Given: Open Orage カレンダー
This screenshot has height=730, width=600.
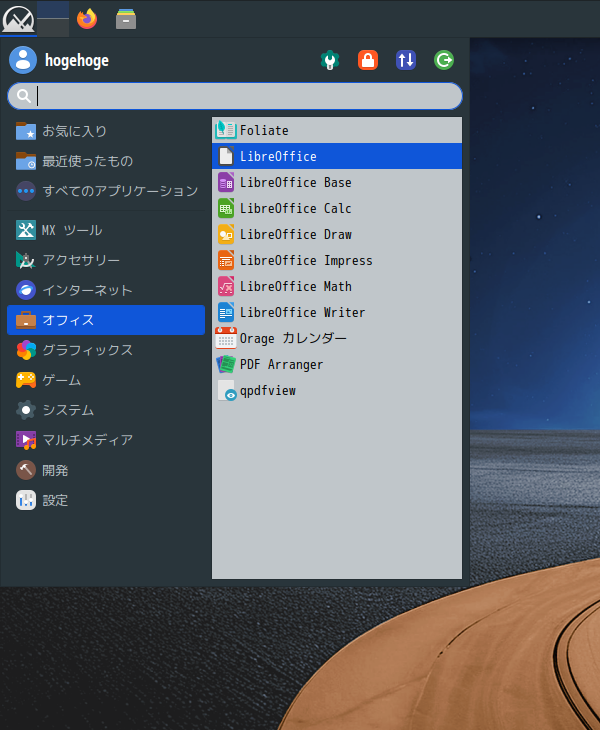Looking at the screenshot, I should pyautogui.click(x=293, y=338).
